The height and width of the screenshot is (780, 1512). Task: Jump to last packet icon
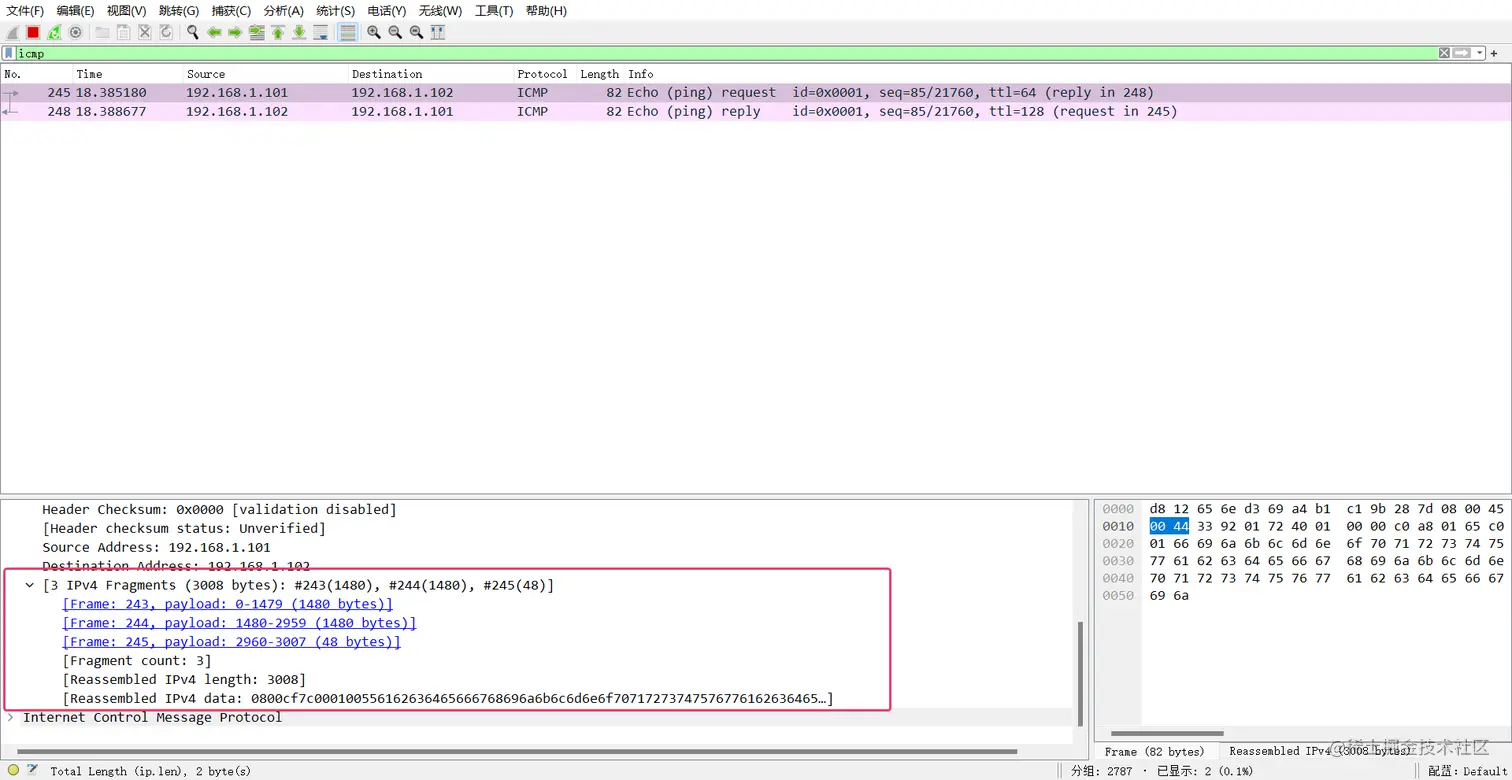[299, 32]
